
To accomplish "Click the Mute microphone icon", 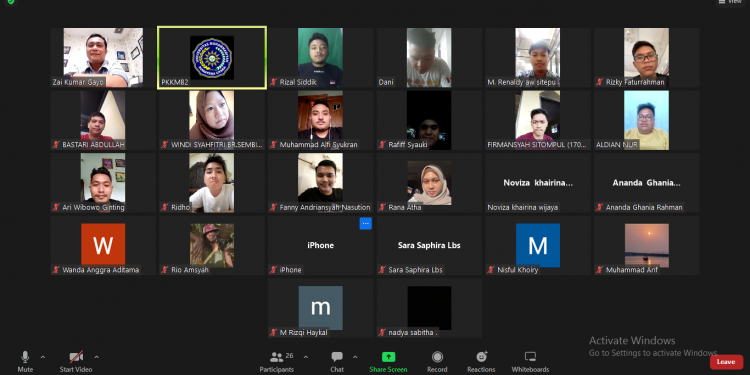I will pos(25,357).
